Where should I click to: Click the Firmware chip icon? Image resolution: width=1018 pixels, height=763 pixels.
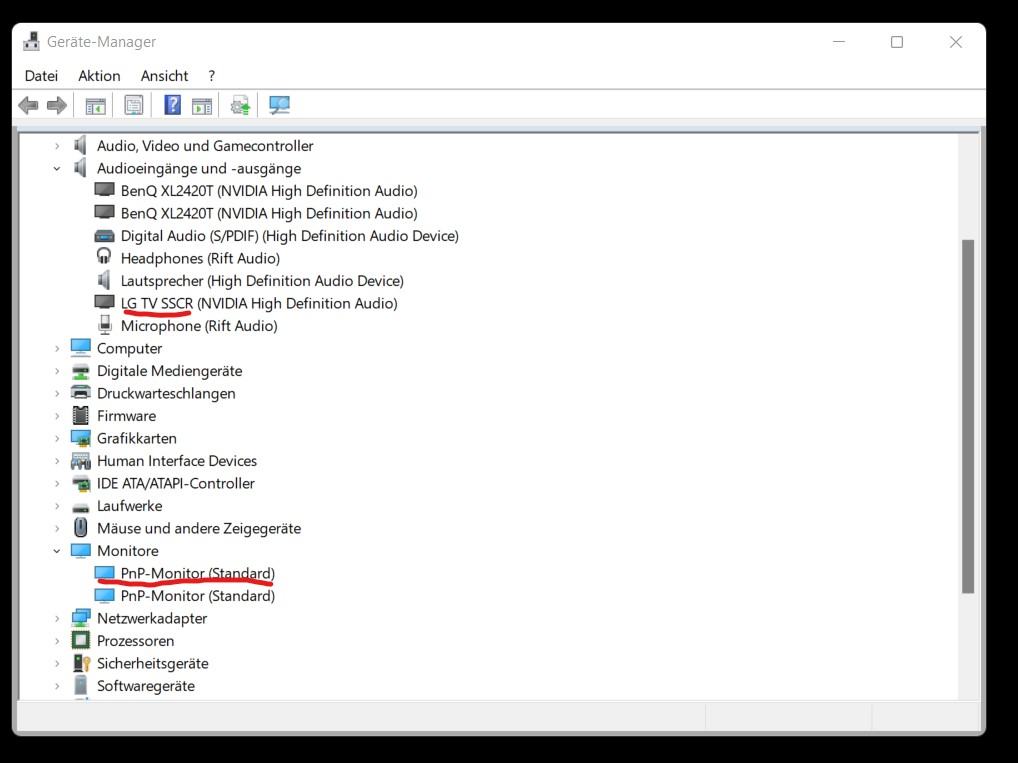81,416
